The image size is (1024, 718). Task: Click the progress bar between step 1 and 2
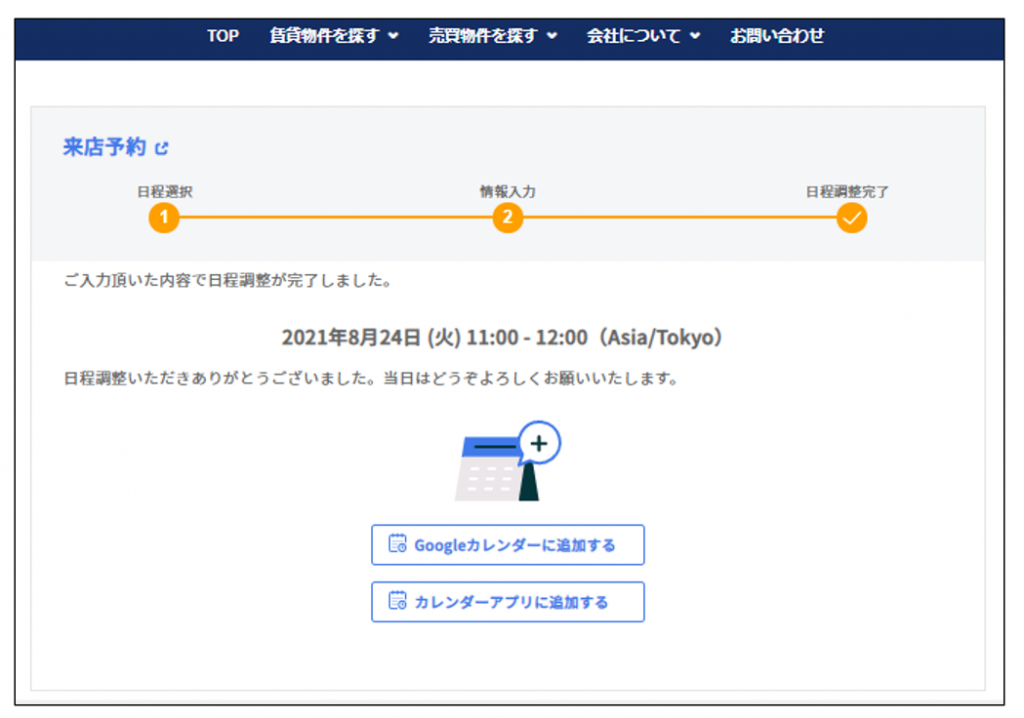coord(335,217)
